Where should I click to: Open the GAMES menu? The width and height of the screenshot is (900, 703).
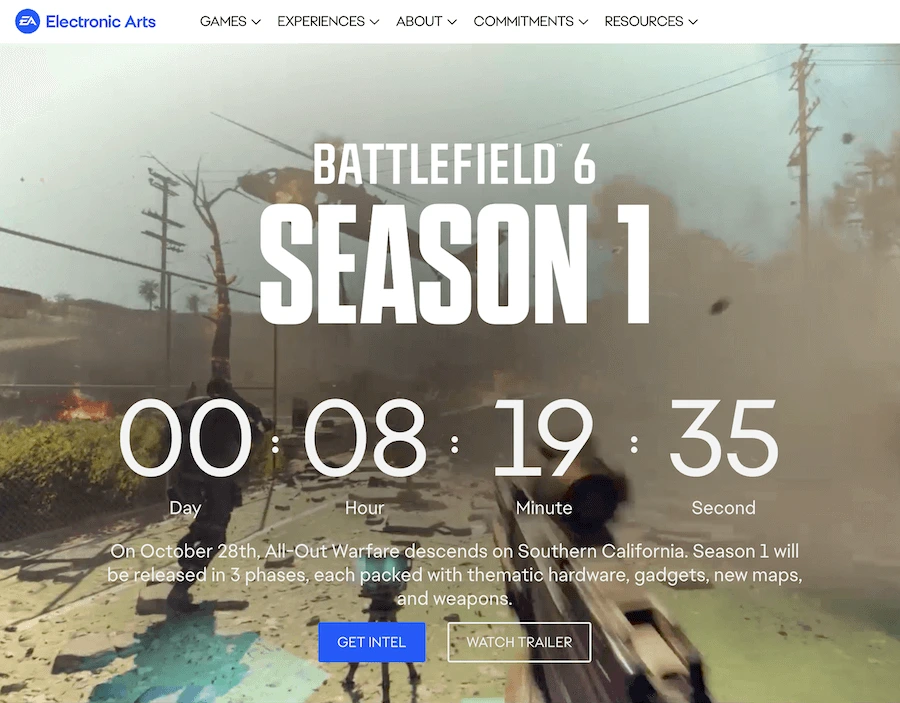(223, 21)
